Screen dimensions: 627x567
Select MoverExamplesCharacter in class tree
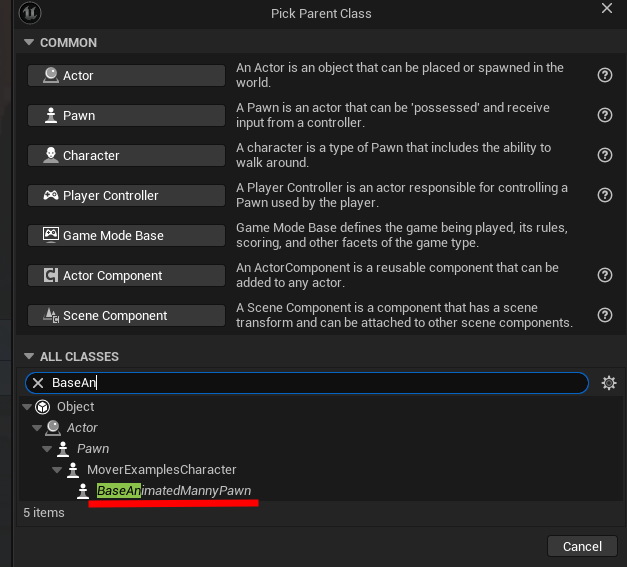point(162,470)
